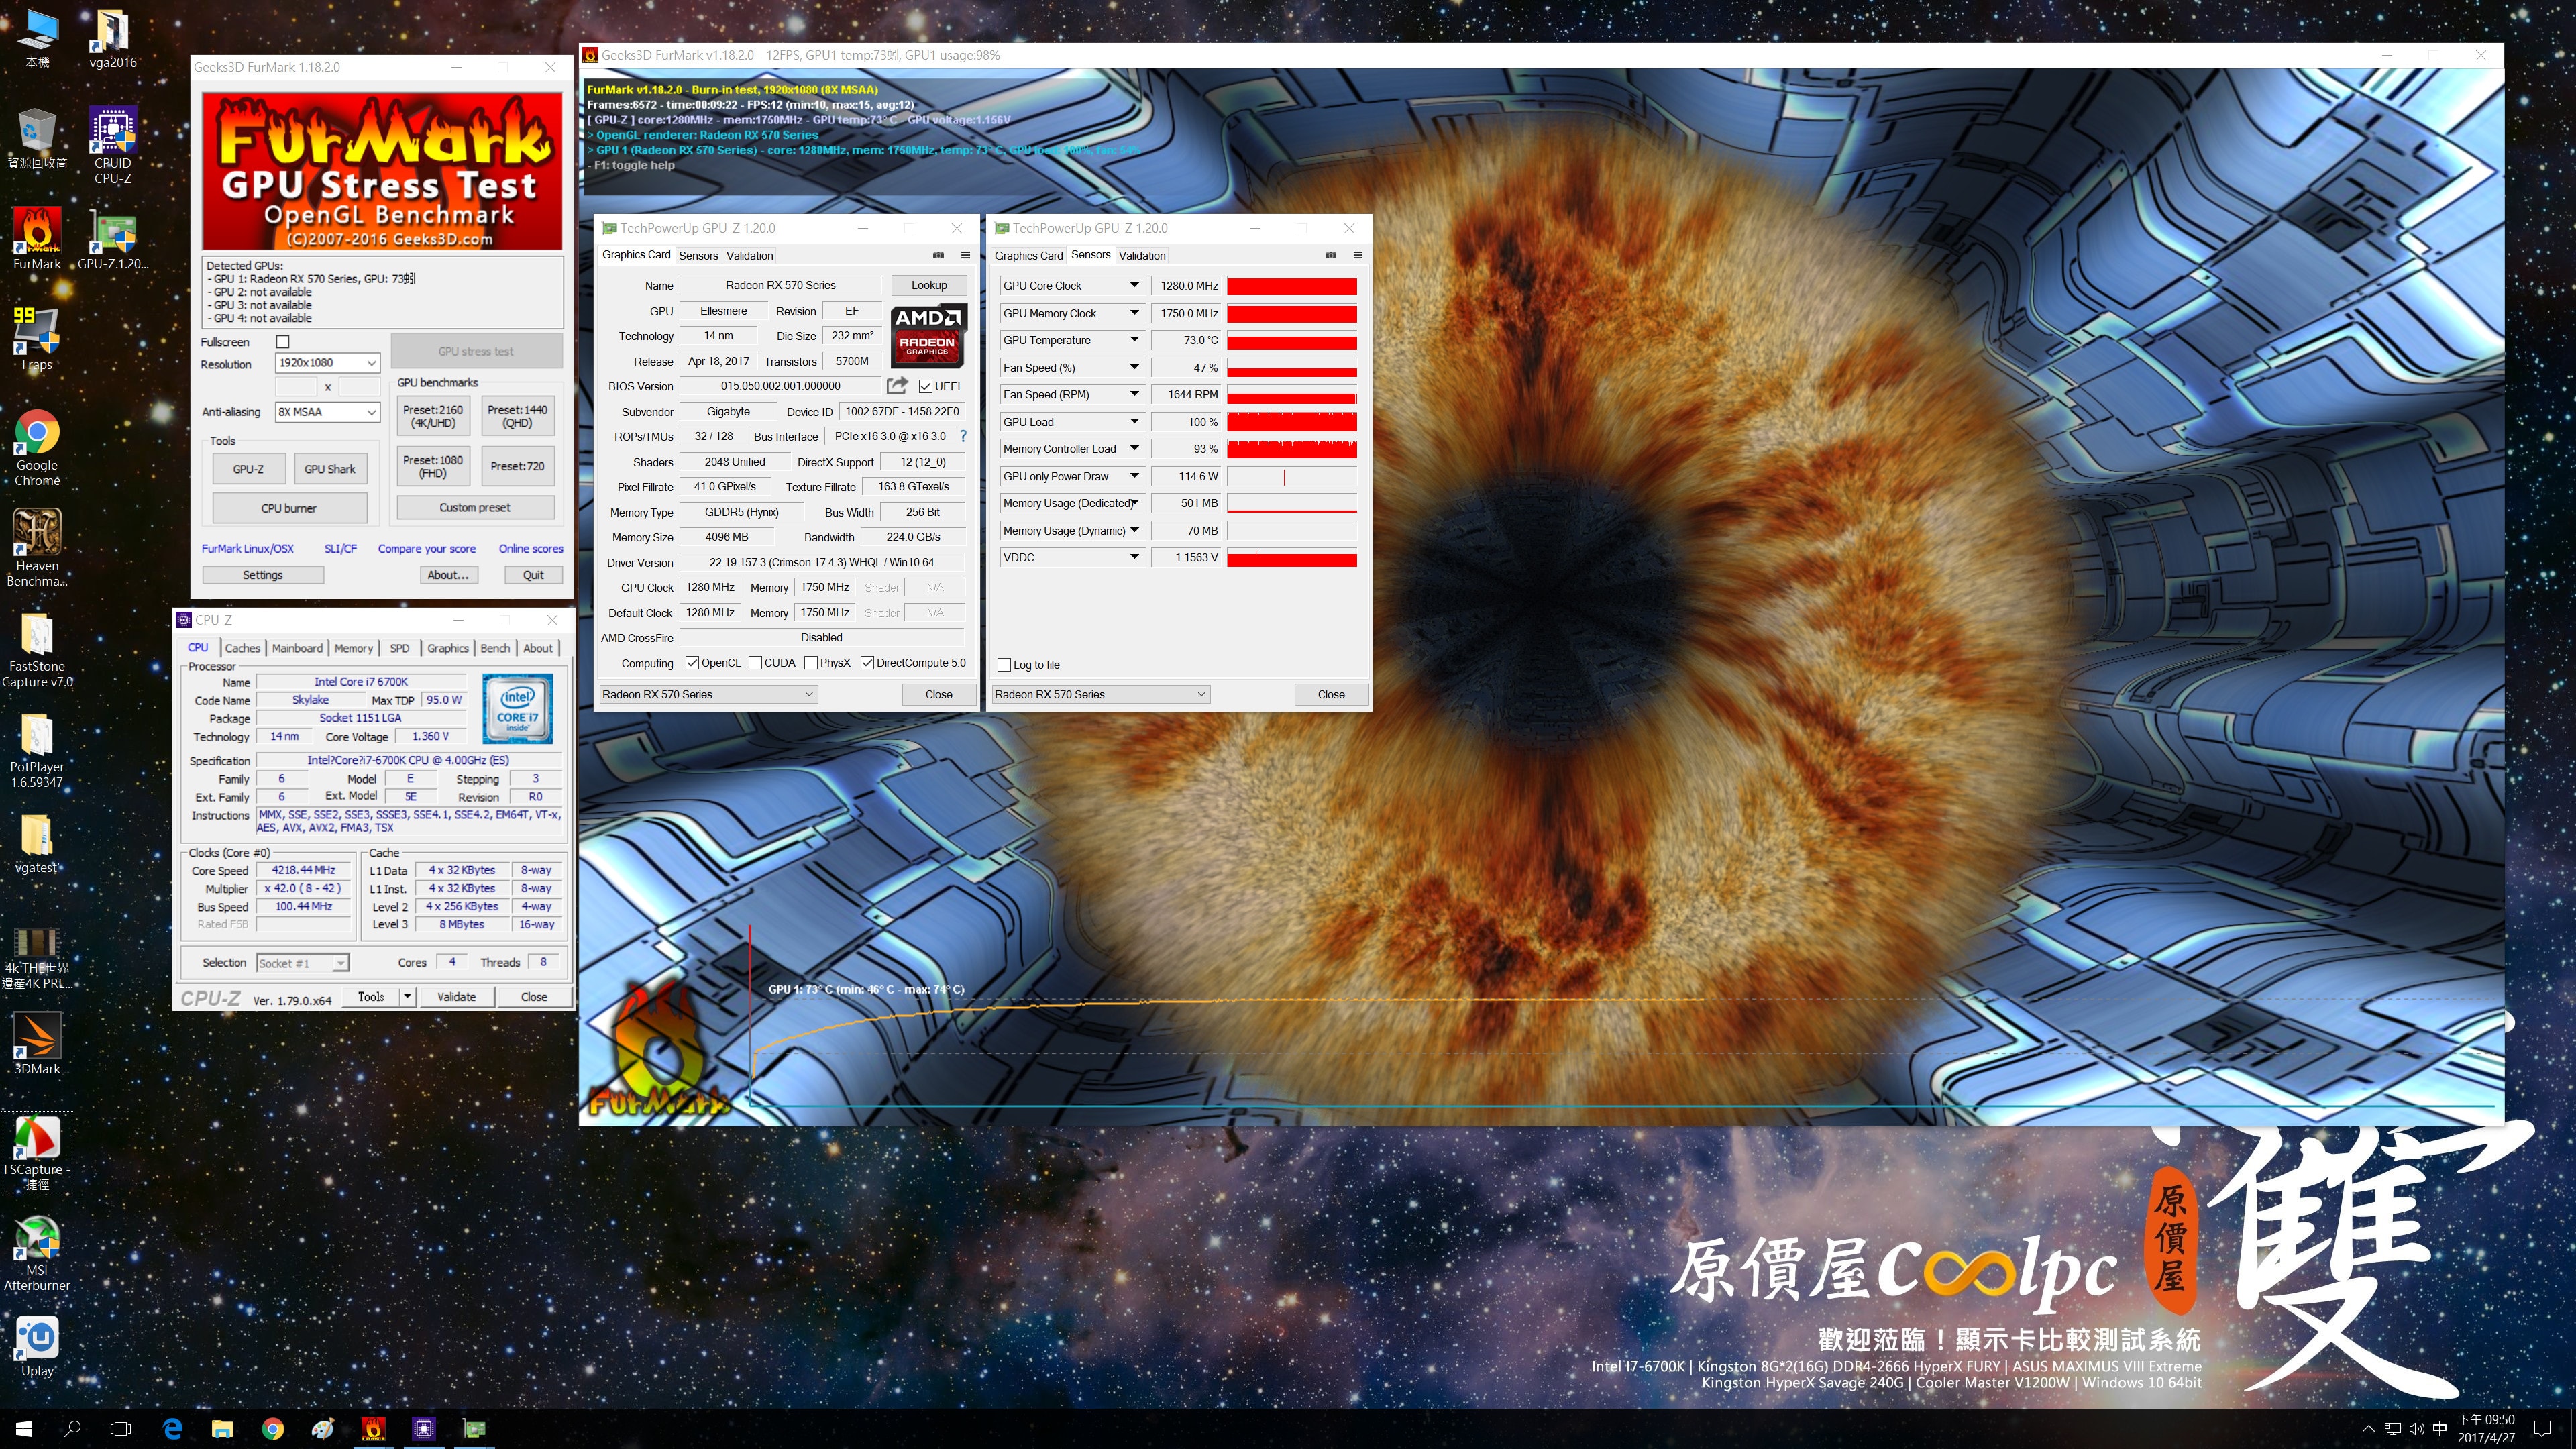Open Resolution 1920x1080 dropdown

click(328, 362)
